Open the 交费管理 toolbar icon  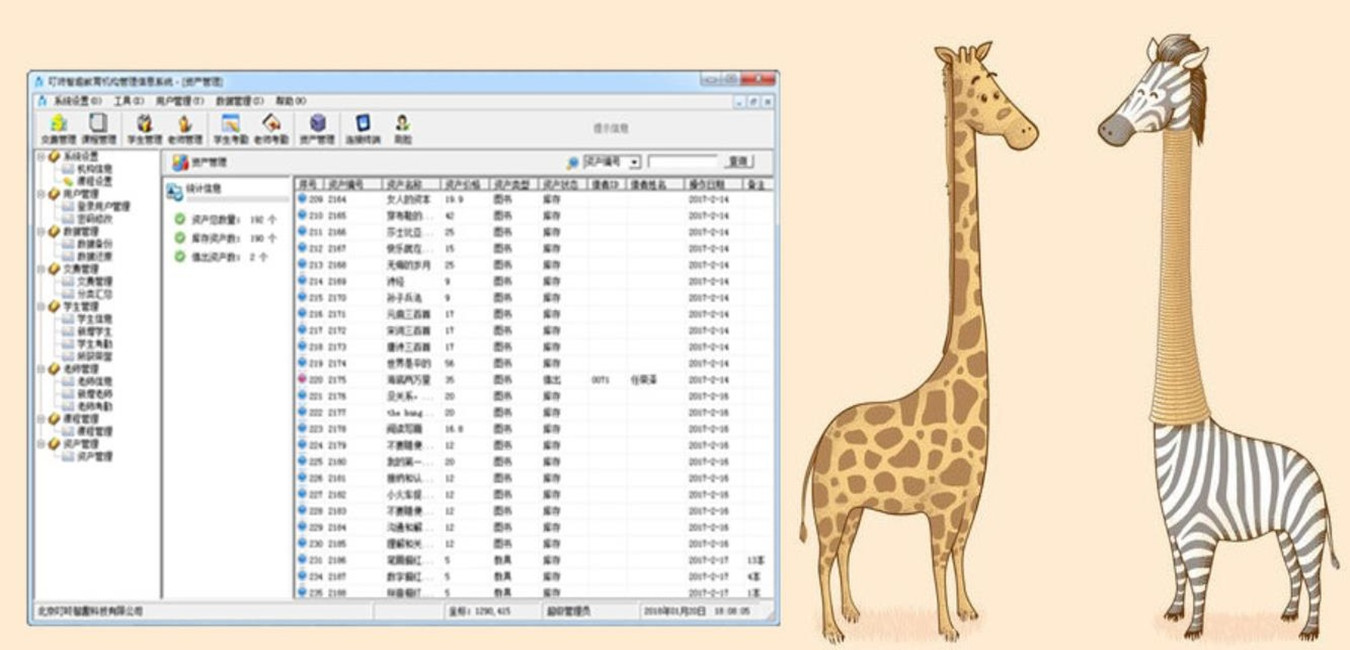pos(58,129)
